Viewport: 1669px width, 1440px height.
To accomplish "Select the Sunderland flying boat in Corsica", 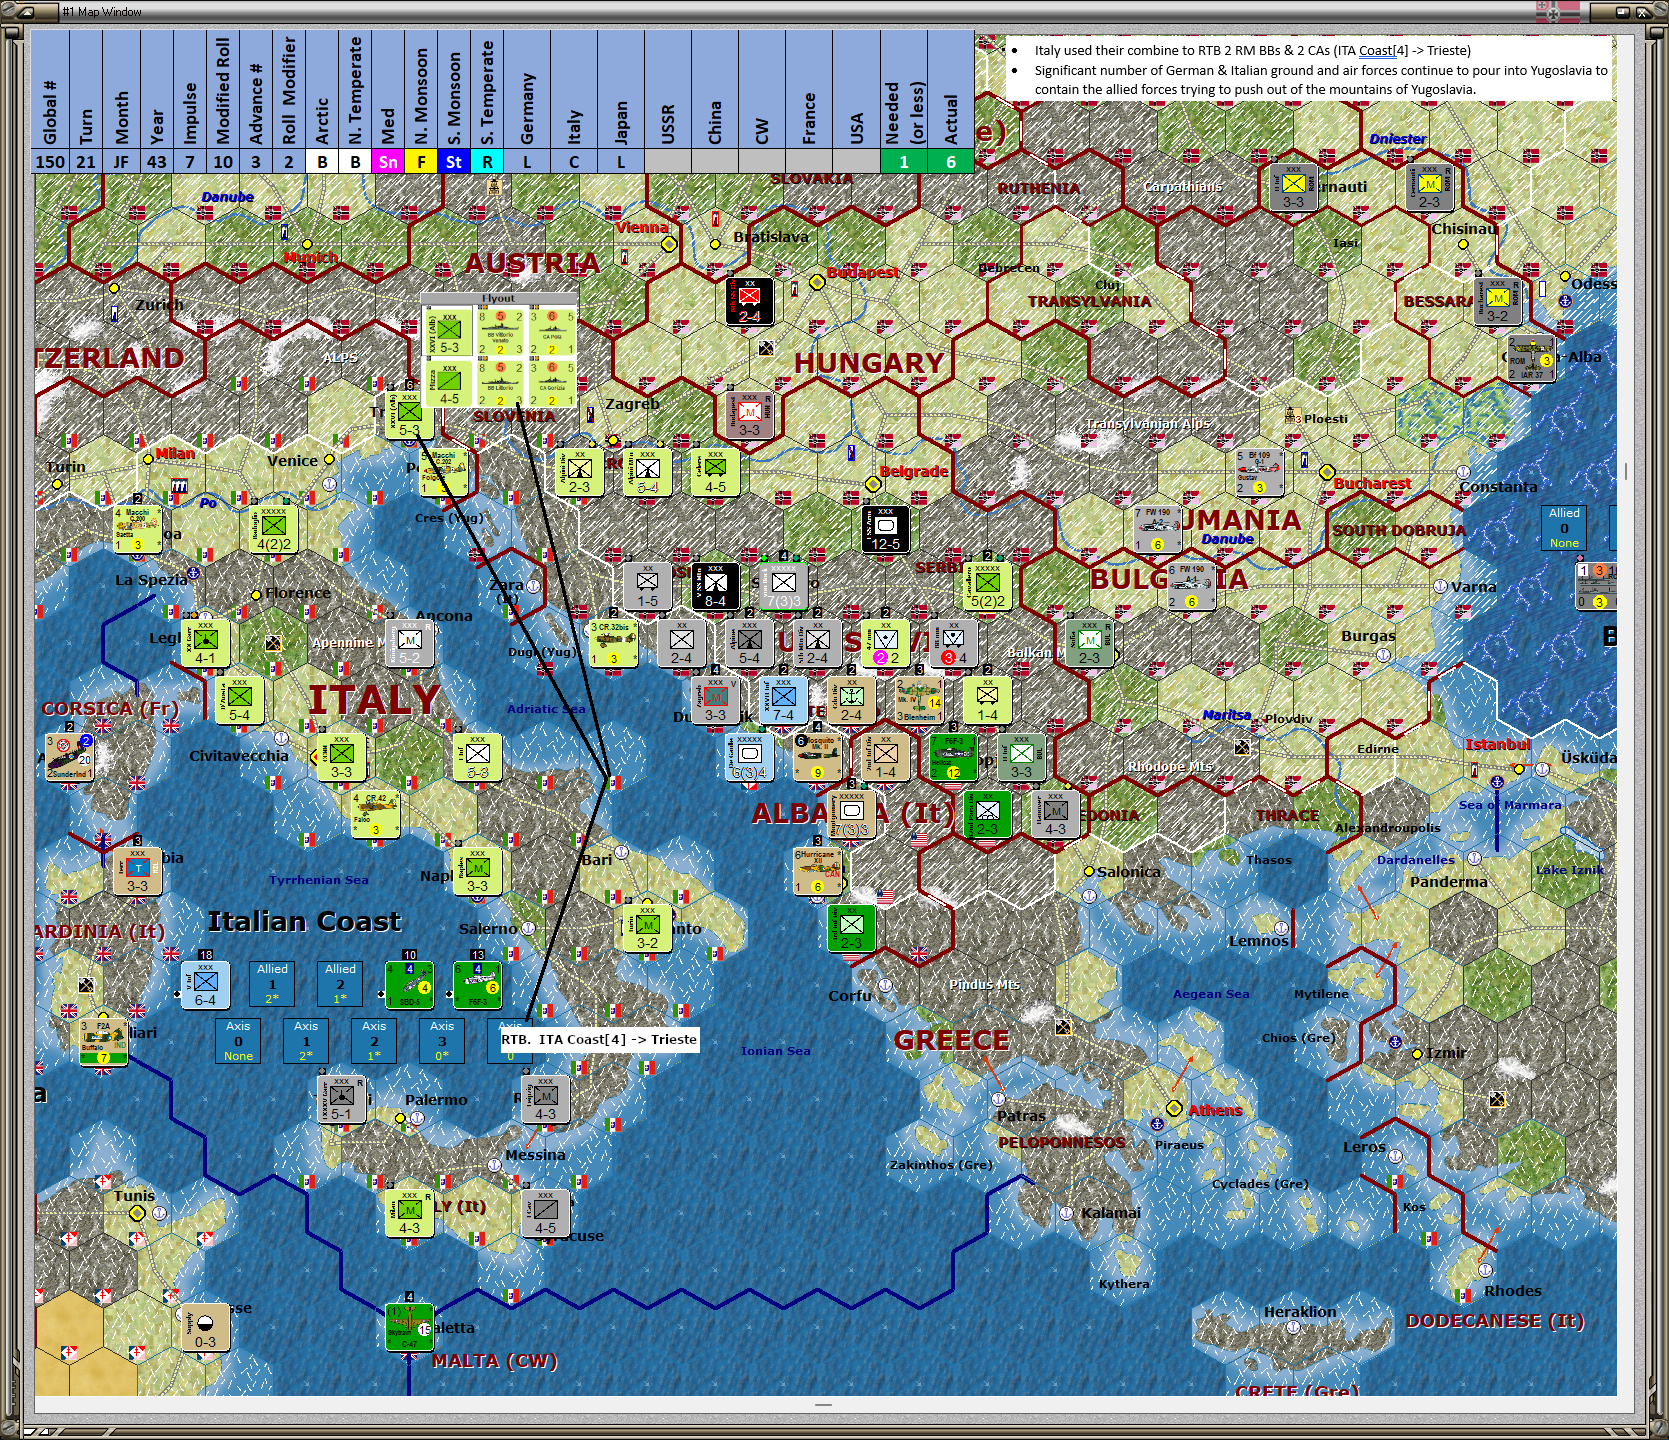I will pyautogui.click(x=69, y=757).
